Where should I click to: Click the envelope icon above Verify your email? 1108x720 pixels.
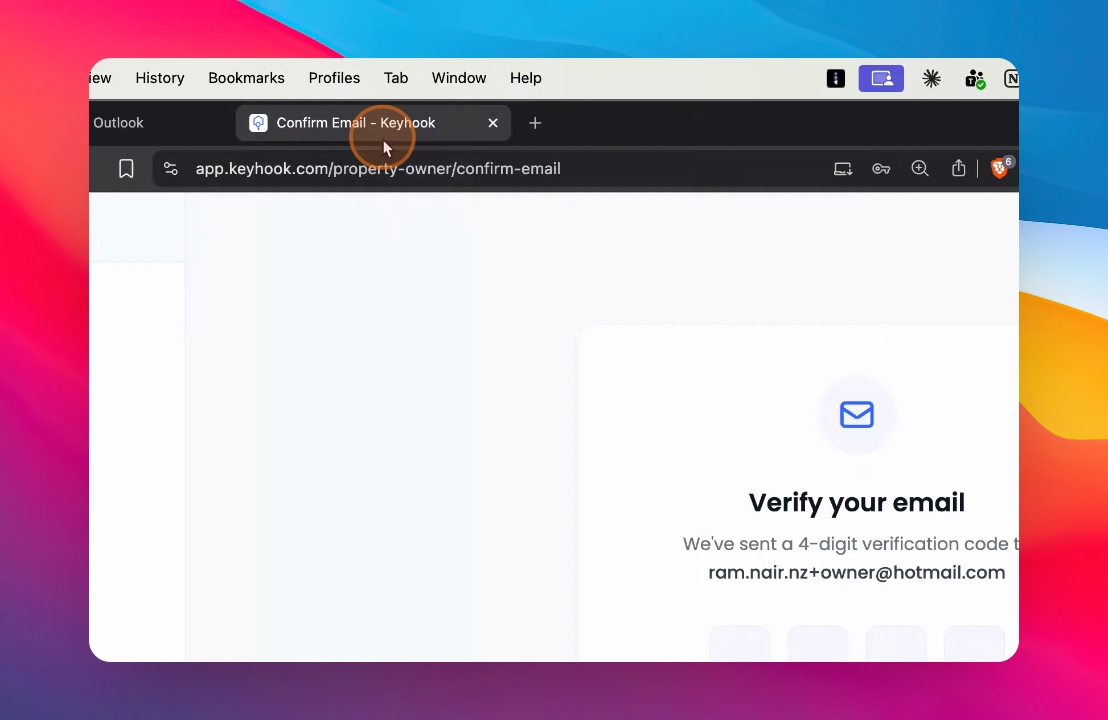[x=856, y=414]
